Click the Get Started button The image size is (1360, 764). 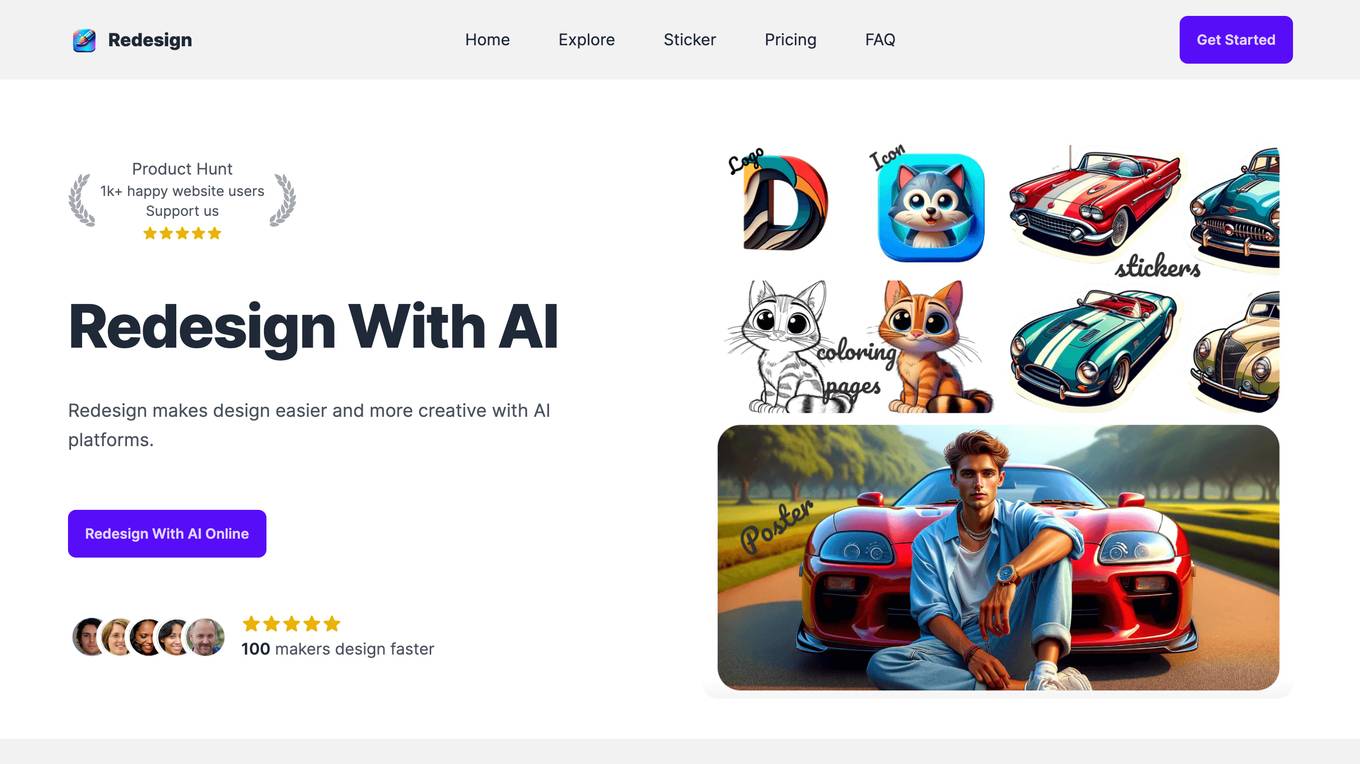1236,40
